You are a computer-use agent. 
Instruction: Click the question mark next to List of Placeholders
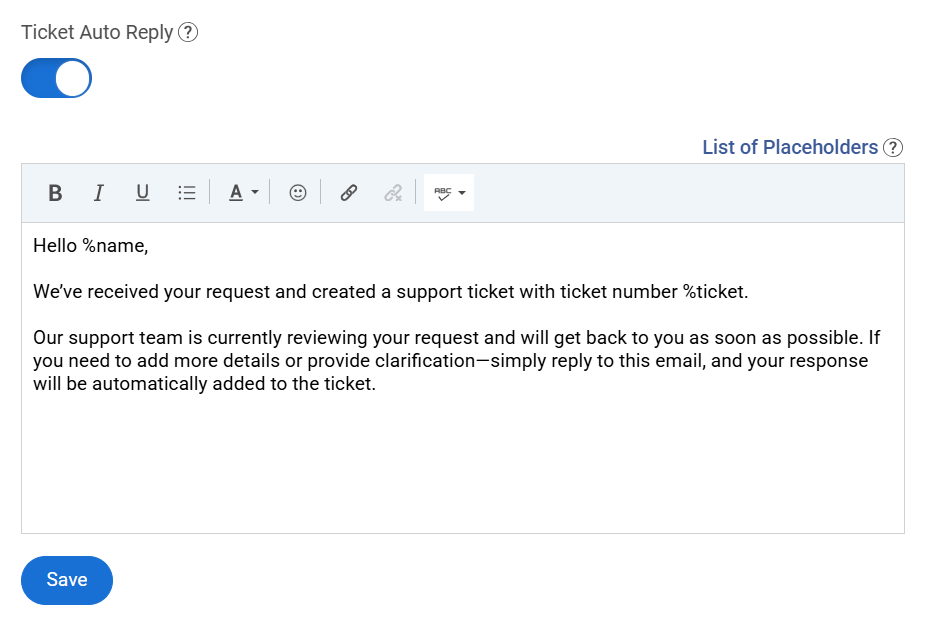pos(893,147)
